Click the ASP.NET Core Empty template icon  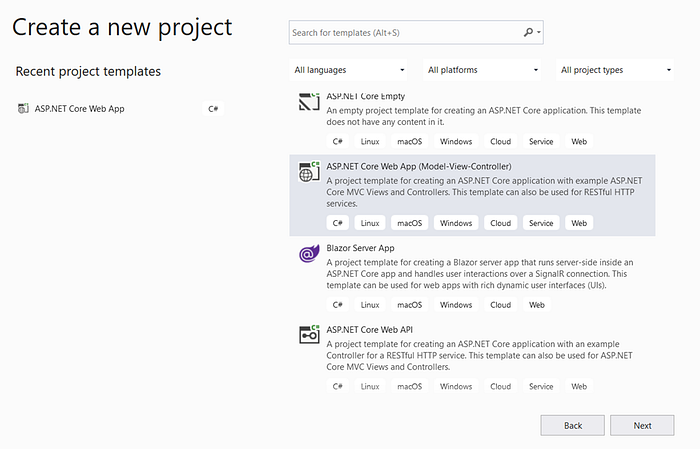click(x=309, y=101)
